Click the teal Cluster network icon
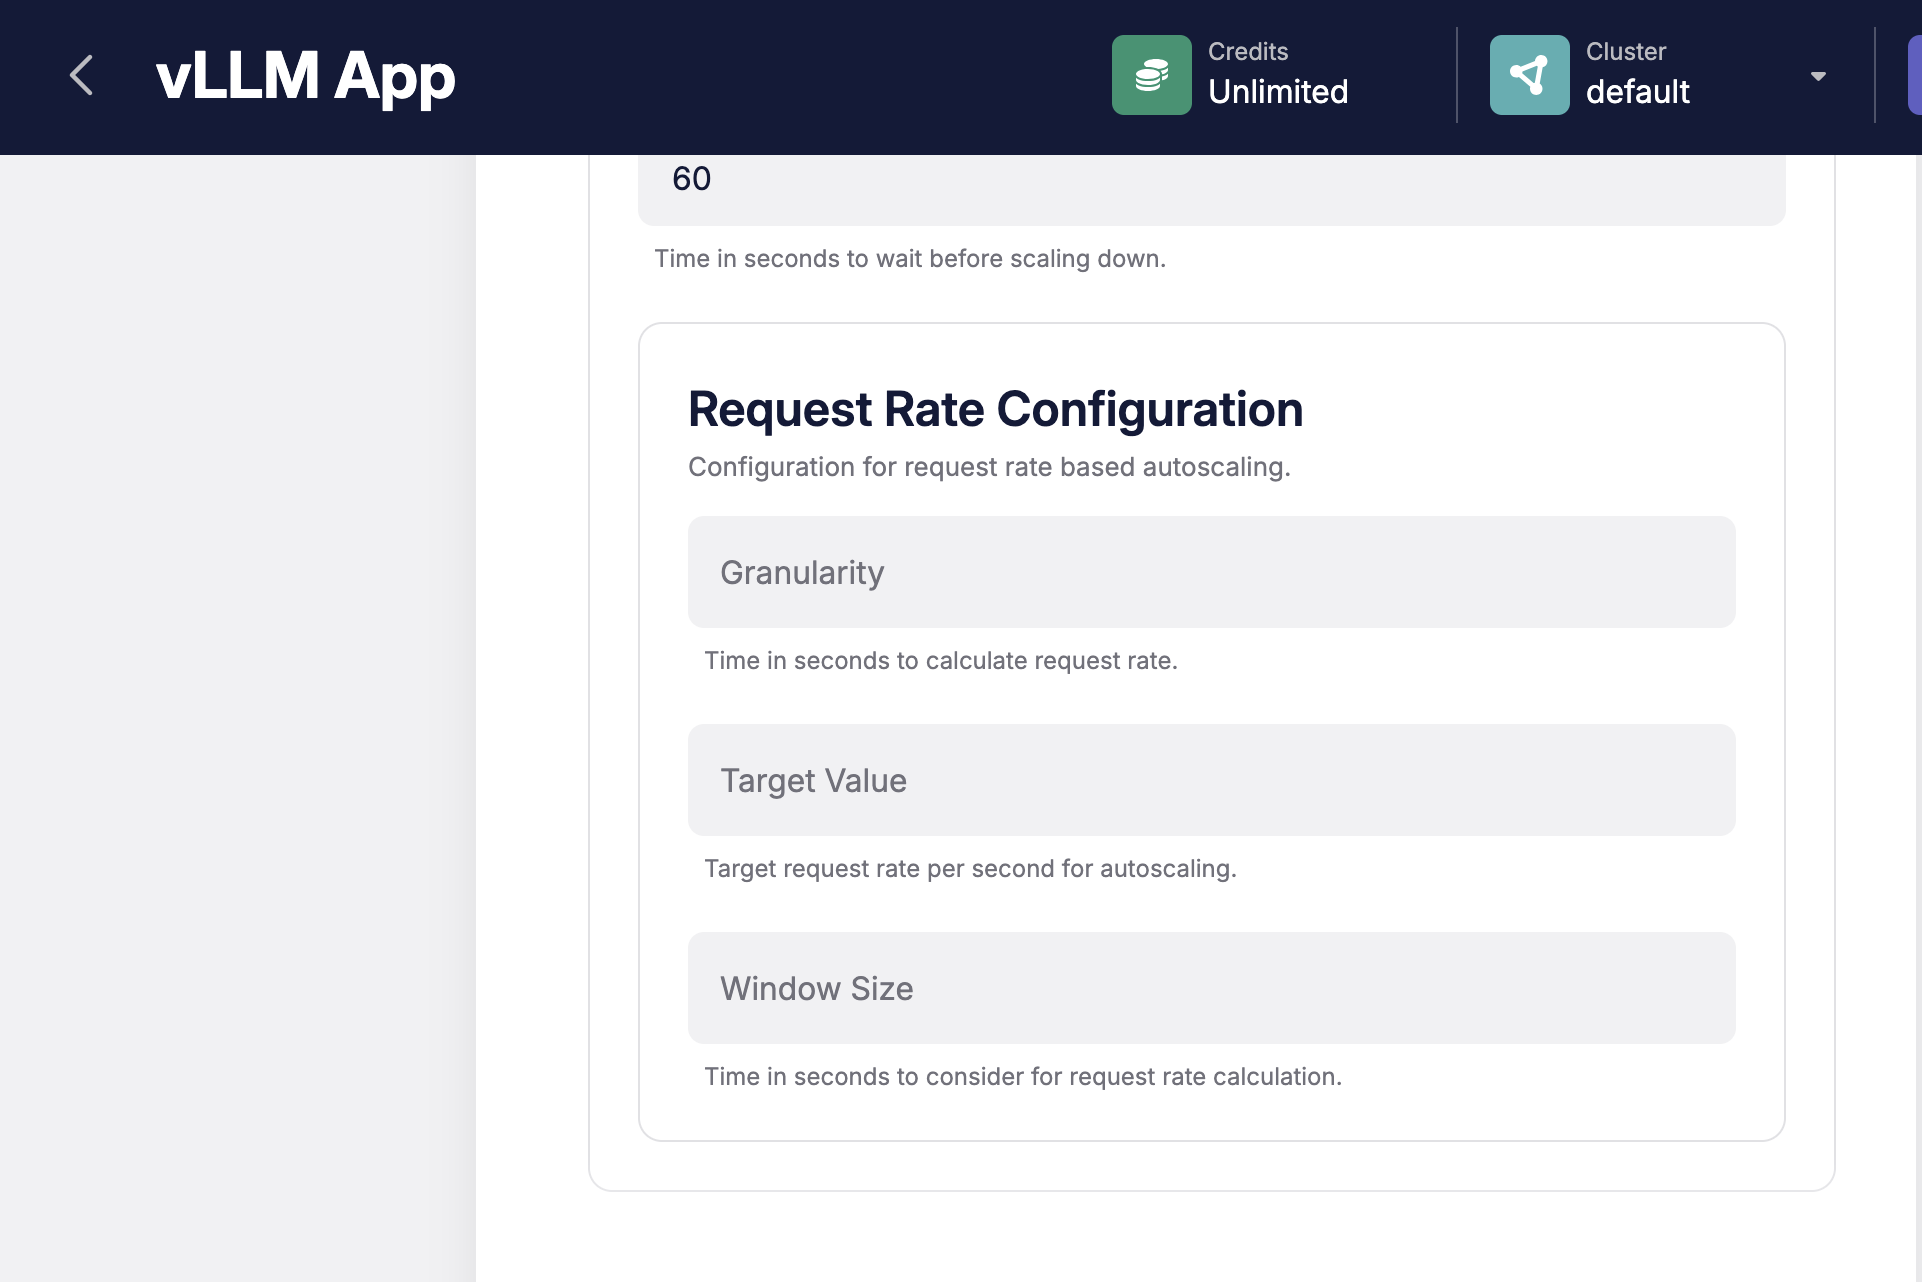The height and width of the screenshot is (1282, 1922). pos(1529,76)
